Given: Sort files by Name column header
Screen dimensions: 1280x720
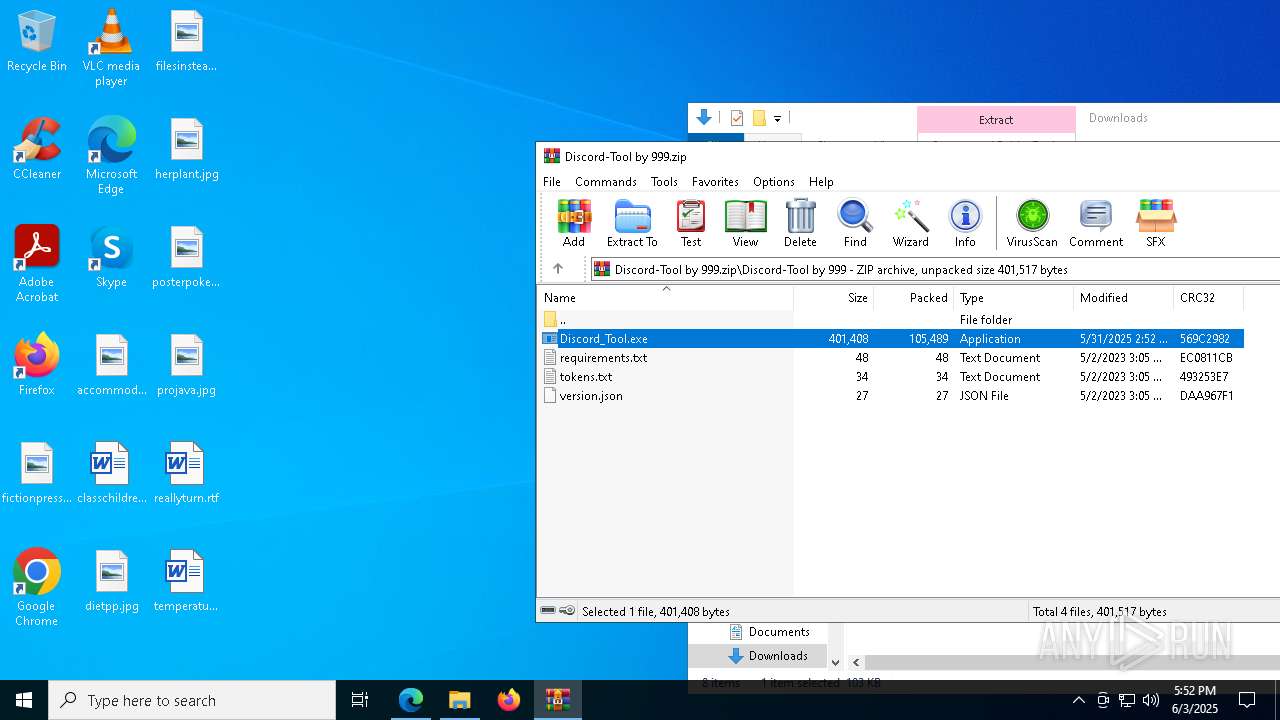Looking at the screenshot, I should pyautogui.click(x=665, y=298).
